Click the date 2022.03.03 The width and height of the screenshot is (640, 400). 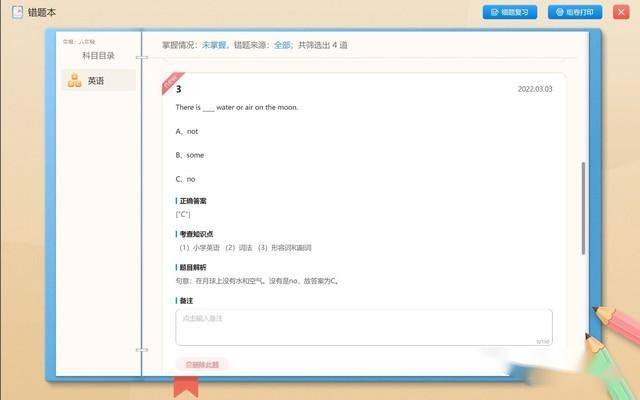pyautogui.click(x=535, y=89)
